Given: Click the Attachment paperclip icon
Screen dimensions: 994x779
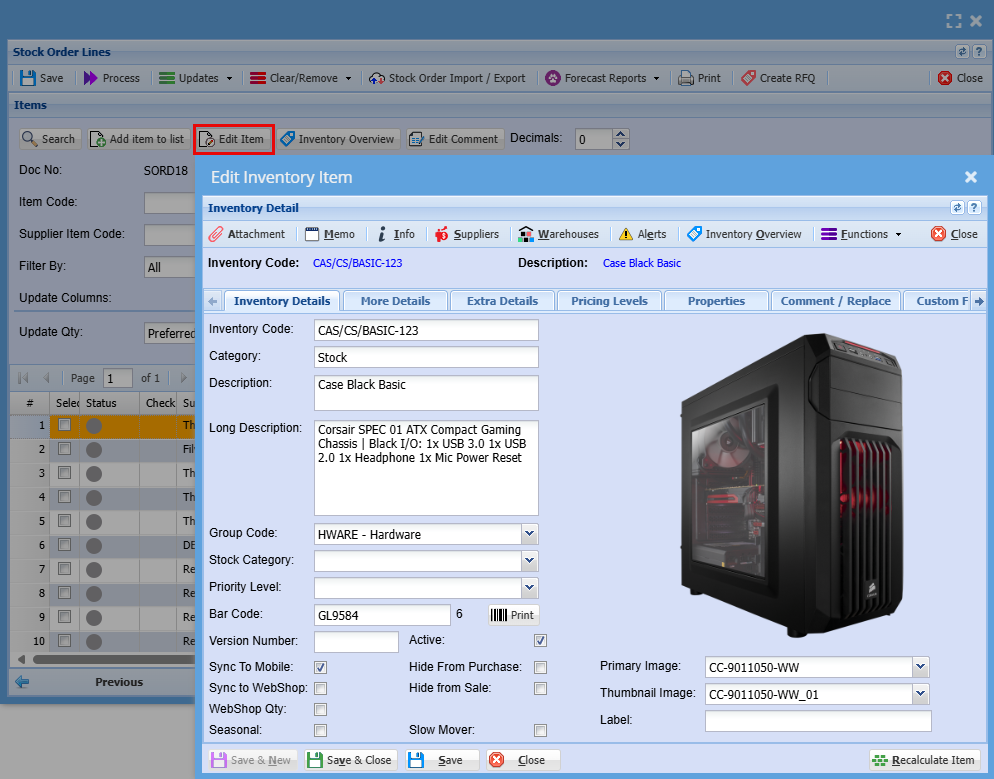Looking at the screenshot, I should click(x=216, y=234).
